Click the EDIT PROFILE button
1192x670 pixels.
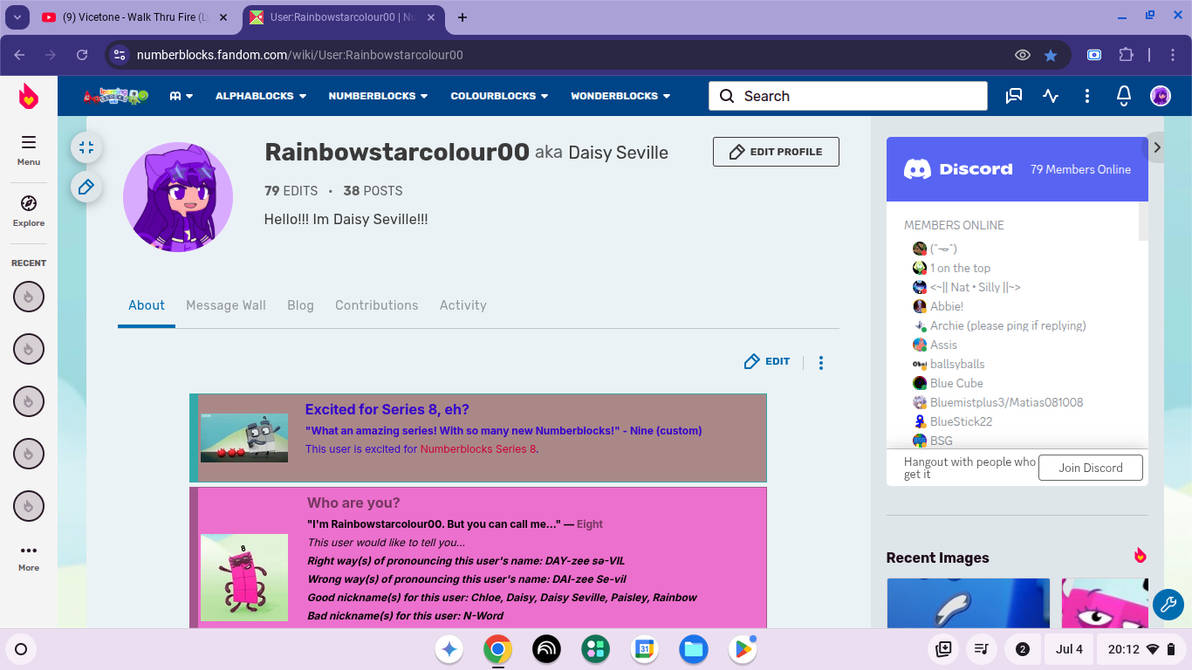(x=775, y=151)
